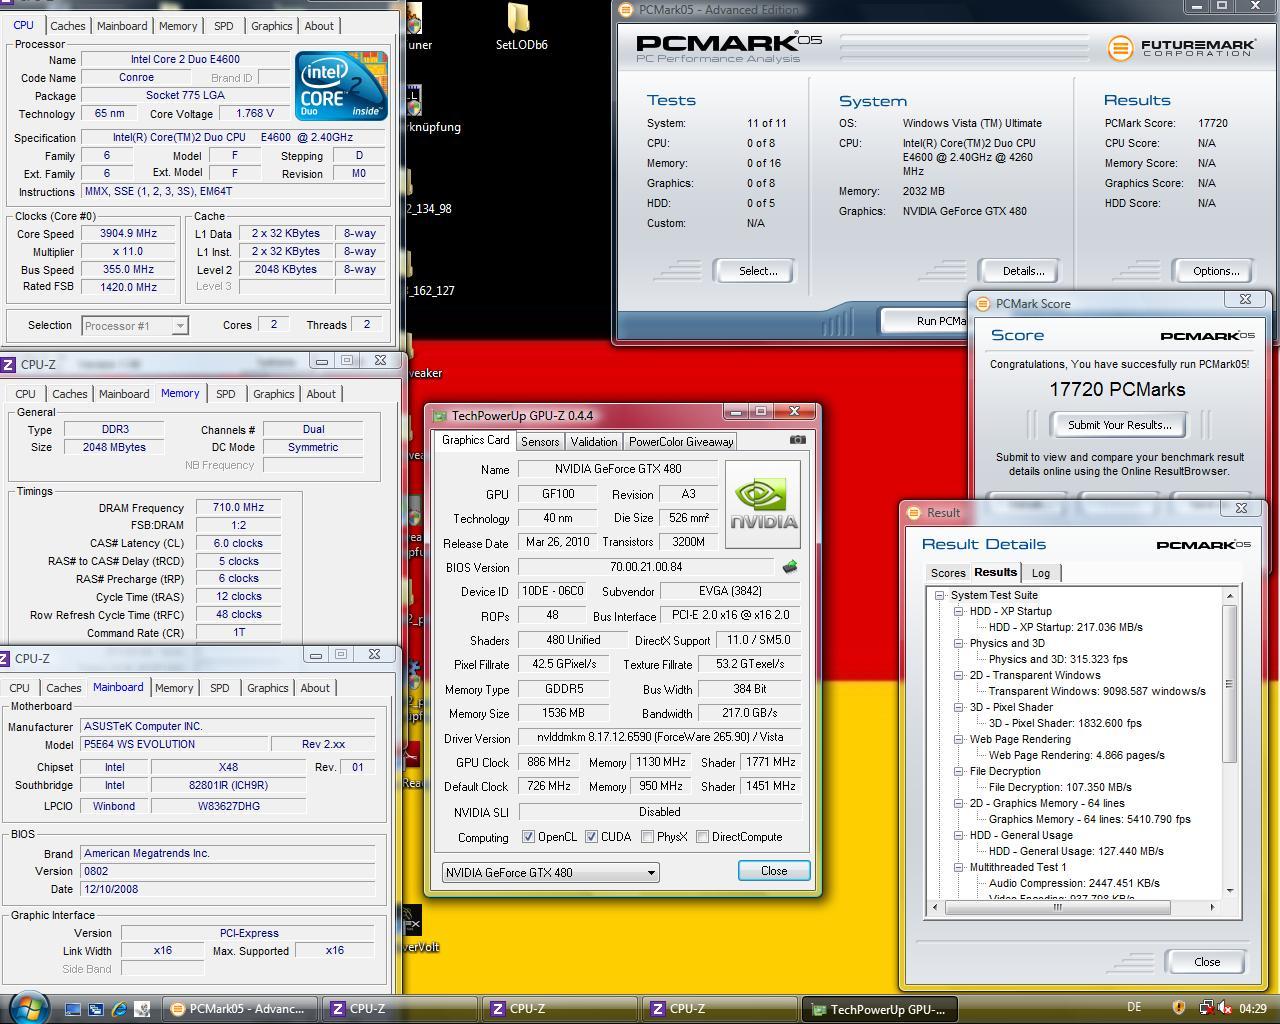Click the Run PCMark button
The width and height of the screenshot is (1280, 1024).
coord(925,320)
